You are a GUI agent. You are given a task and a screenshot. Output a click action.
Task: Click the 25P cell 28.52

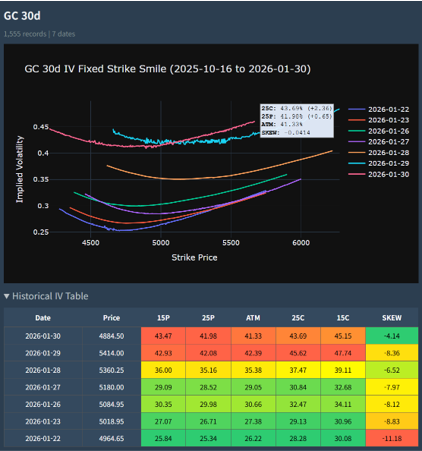click(x=208, y=387)
